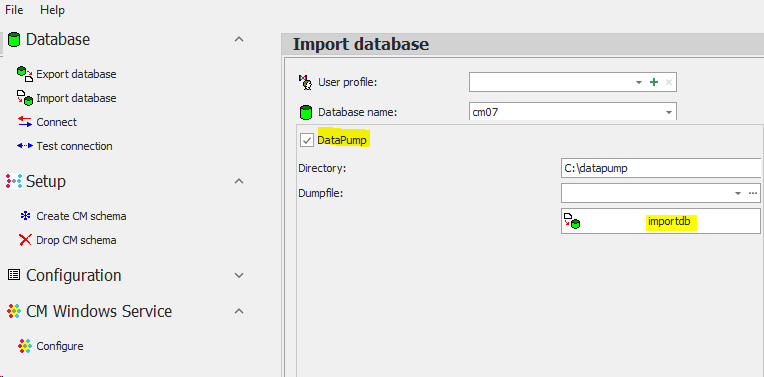Select the Drop CM schema link
Viewport: 764px width, 377px height.
(x=76, y=240)
